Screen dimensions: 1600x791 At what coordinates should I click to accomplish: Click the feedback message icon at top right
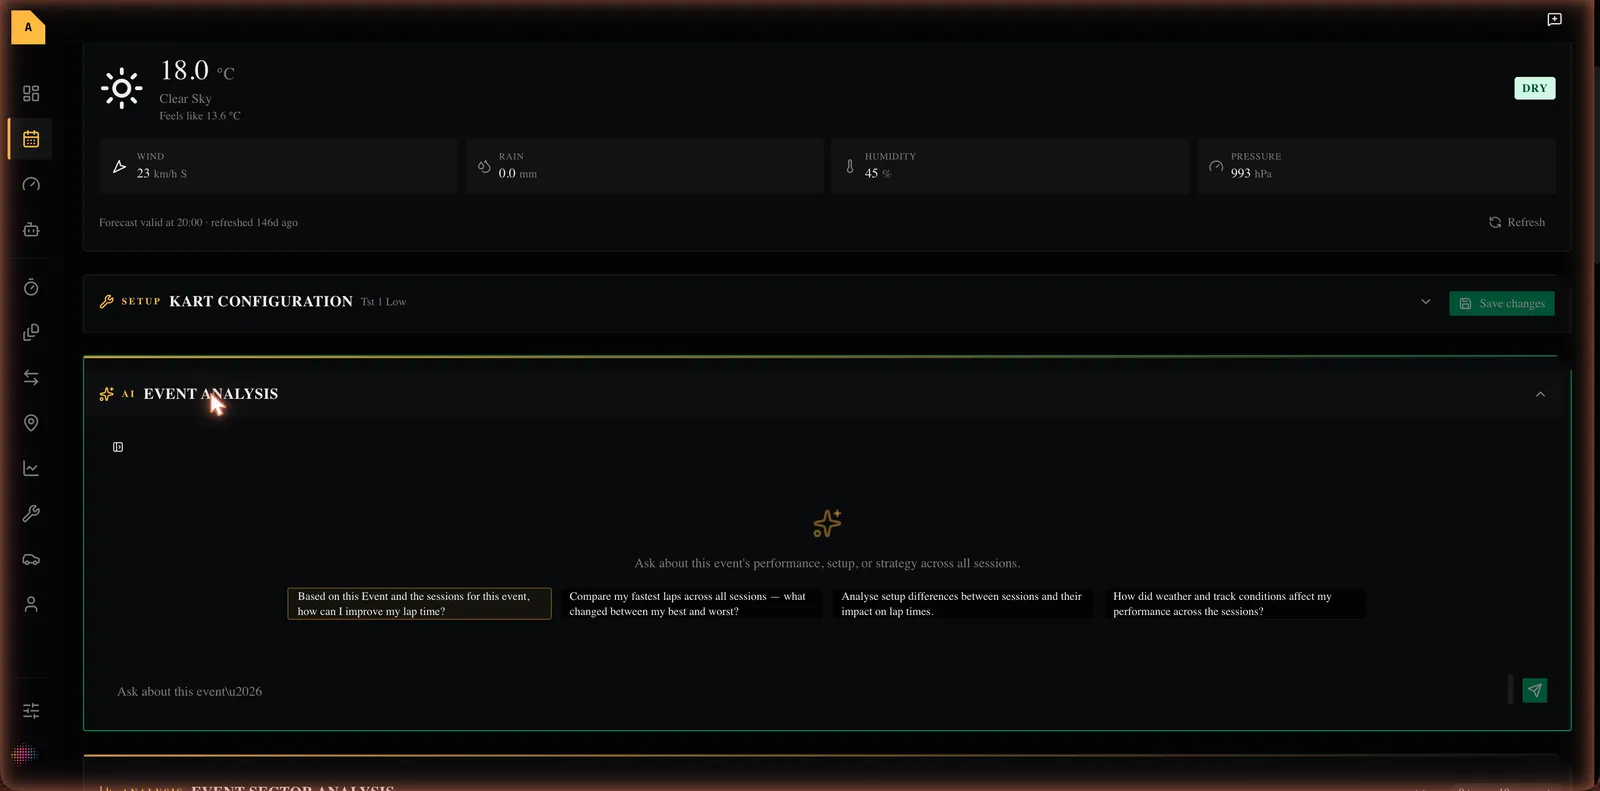tap(1554, 19)
